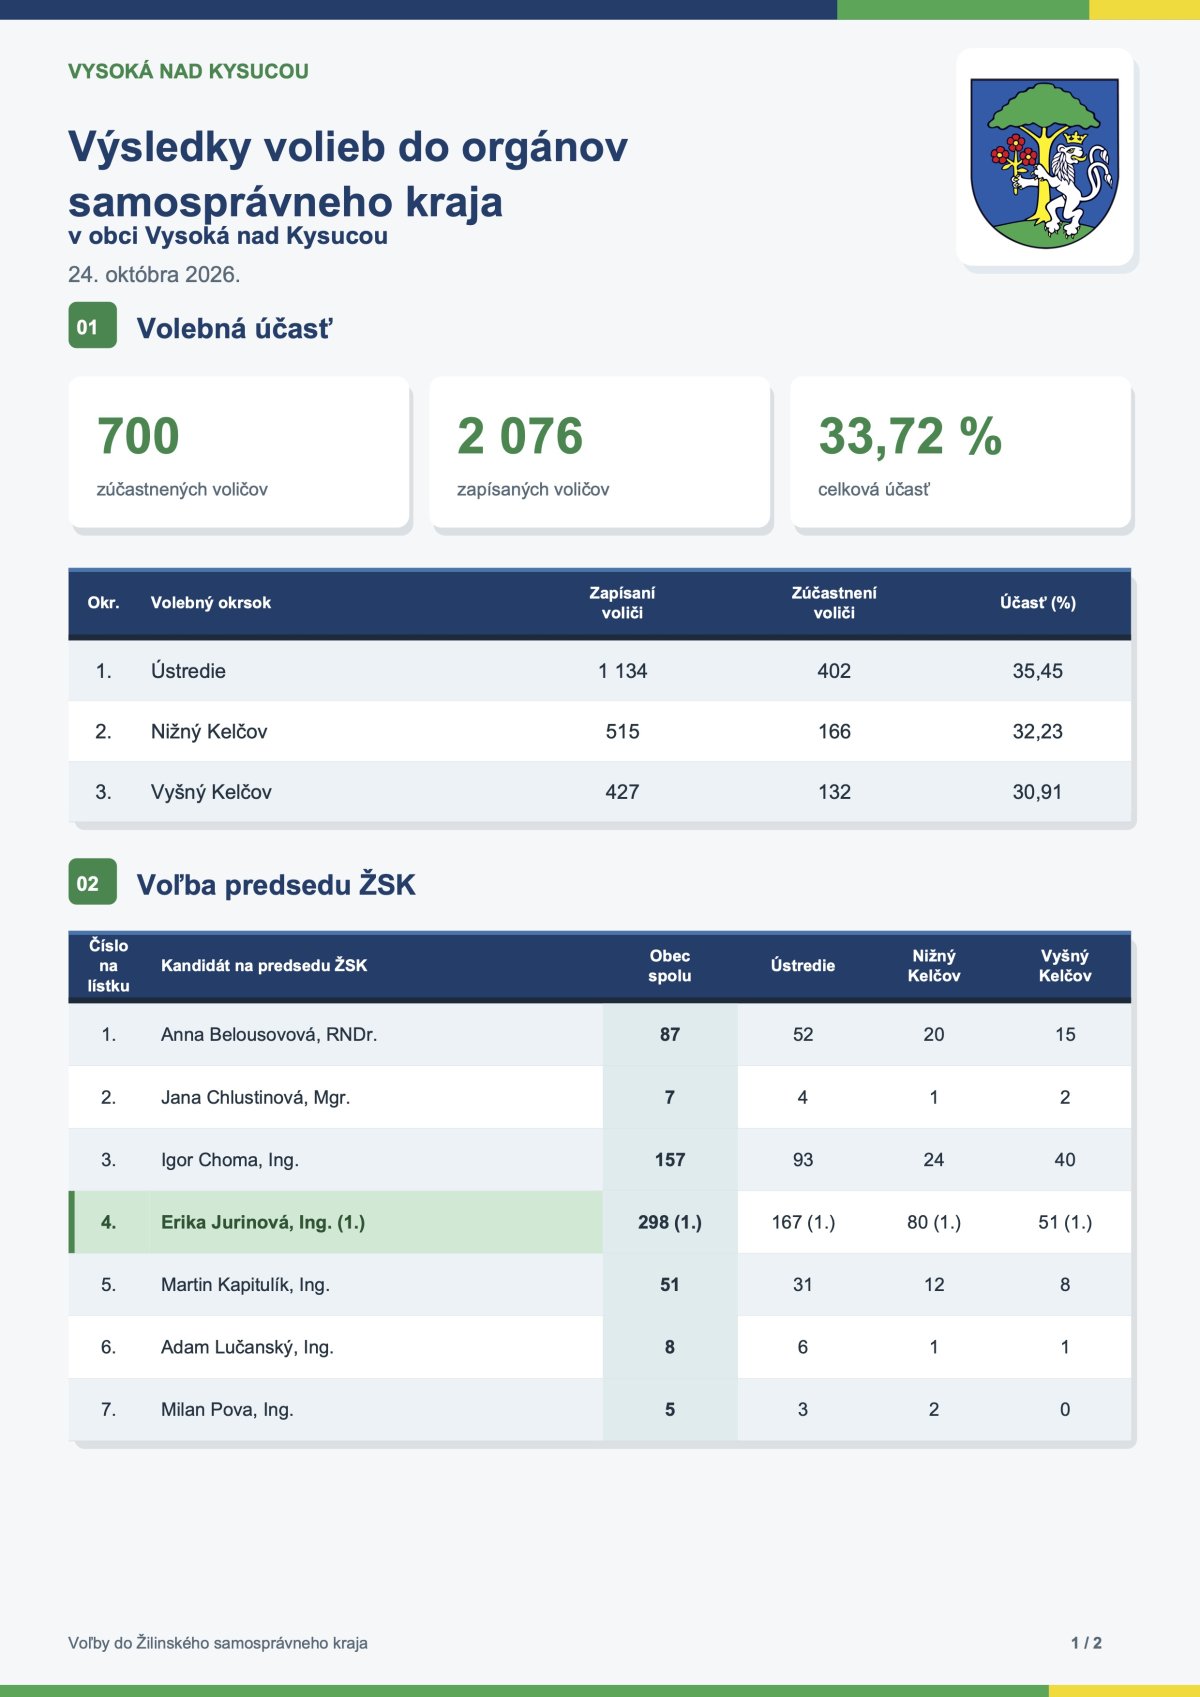This screenshot has height=1697, width=1200.
Task: Click the "298 (1.)" total votes cell
Action: [670, 1222]
